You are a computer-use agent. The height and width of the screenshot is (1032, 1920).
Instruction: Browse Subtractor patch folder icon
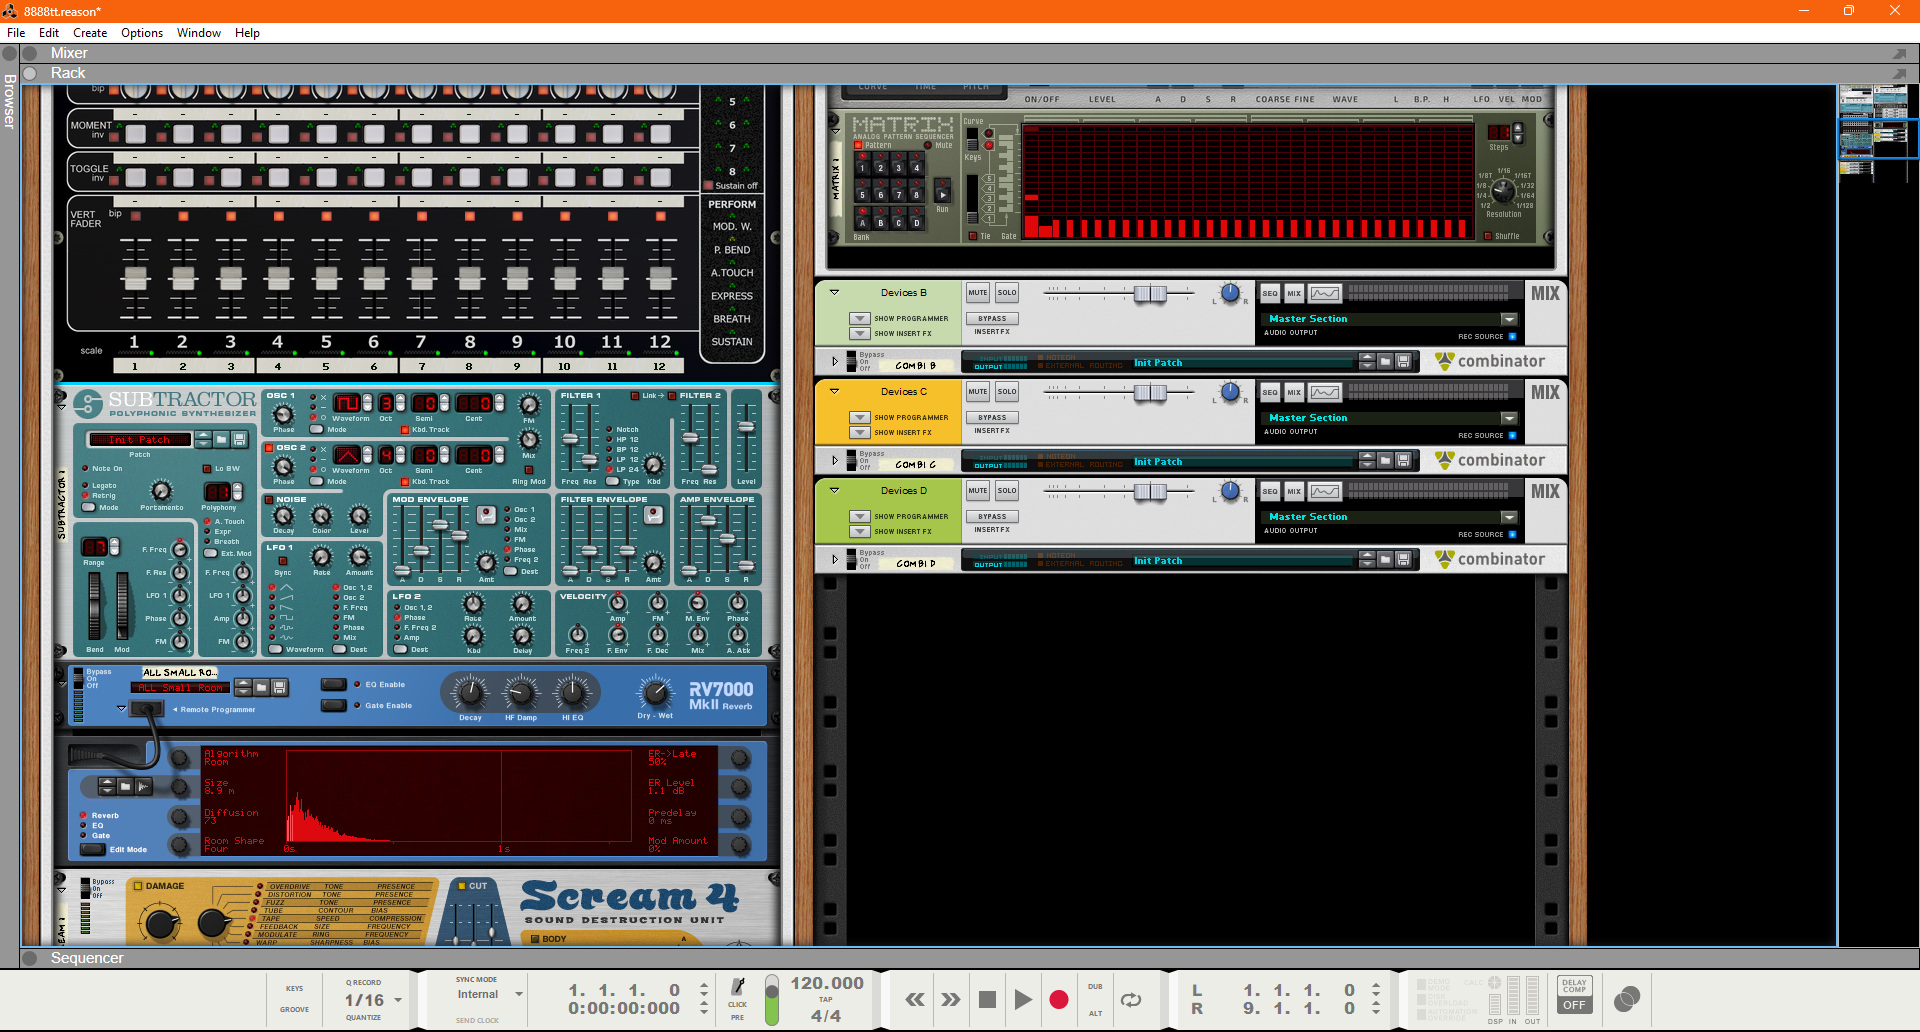(222, 439)
